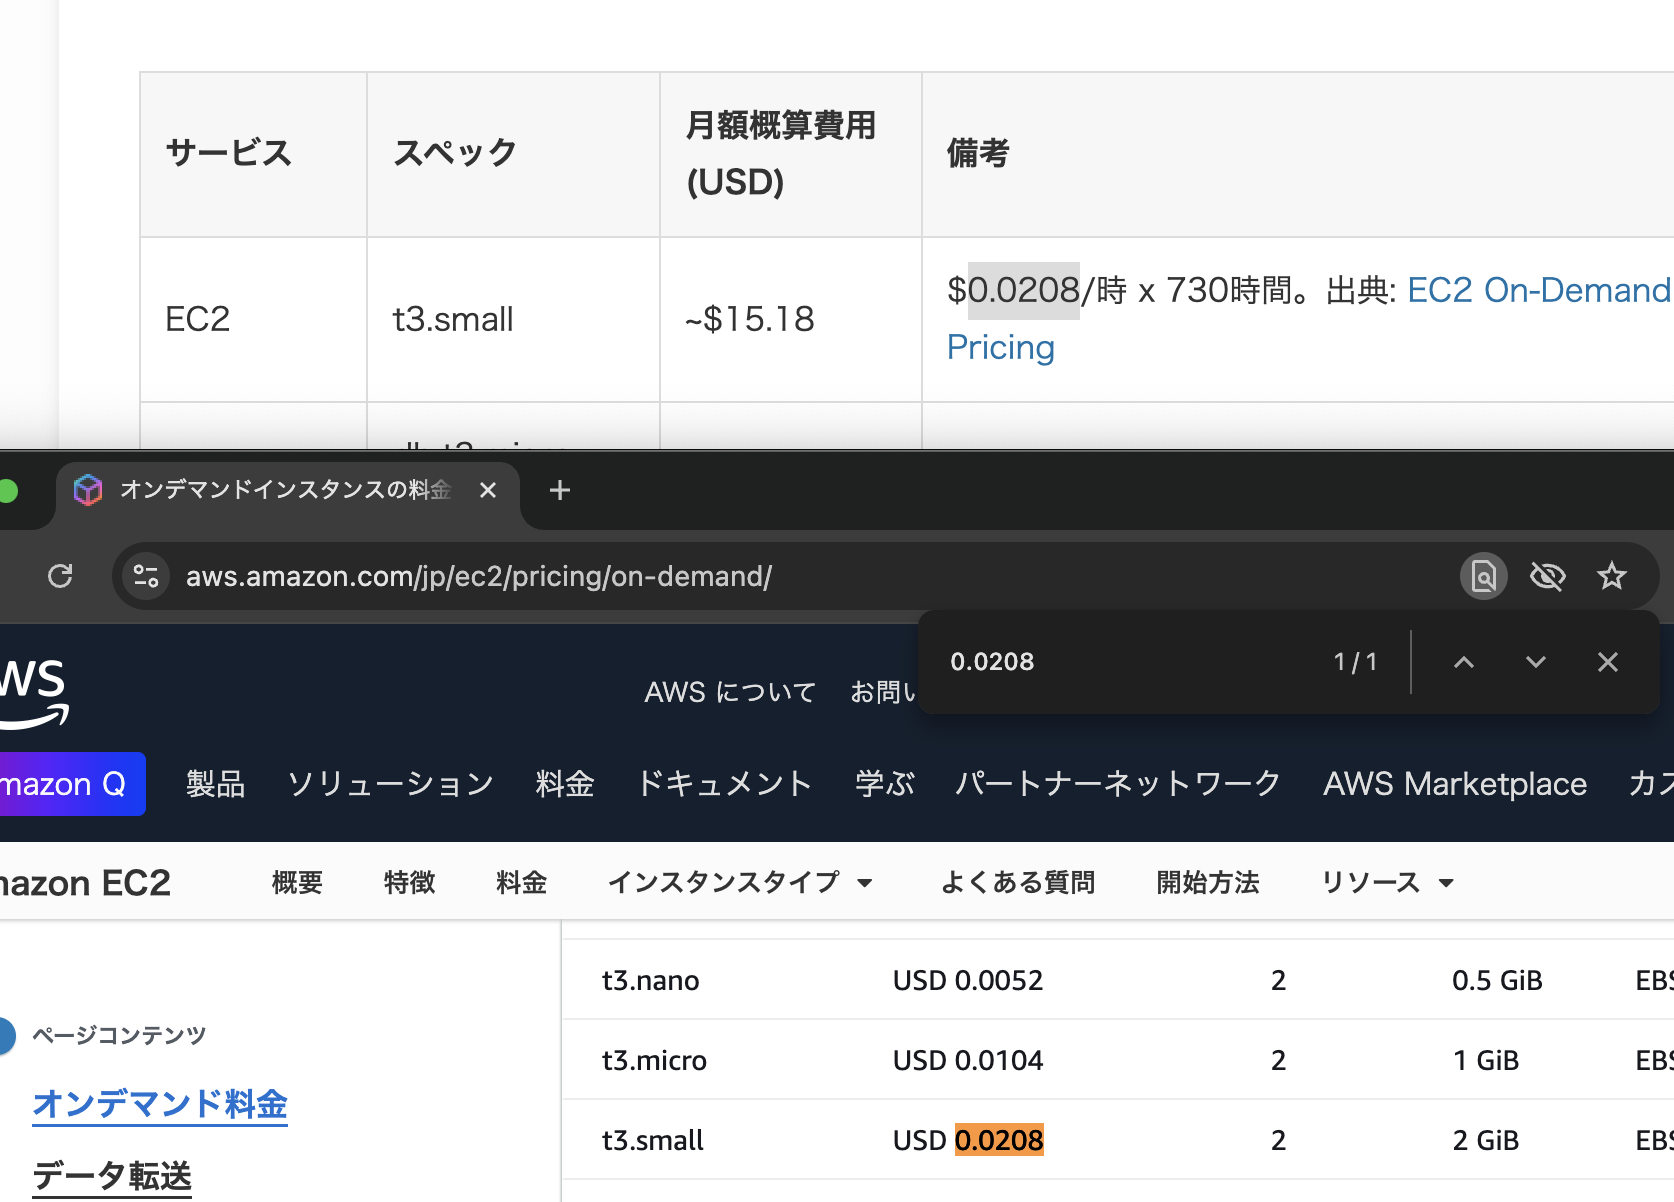The width and height of the screenshot is (1674, 1202).
Task: Click the find-in-page icon in address bar
Action: pos(1484,576)
